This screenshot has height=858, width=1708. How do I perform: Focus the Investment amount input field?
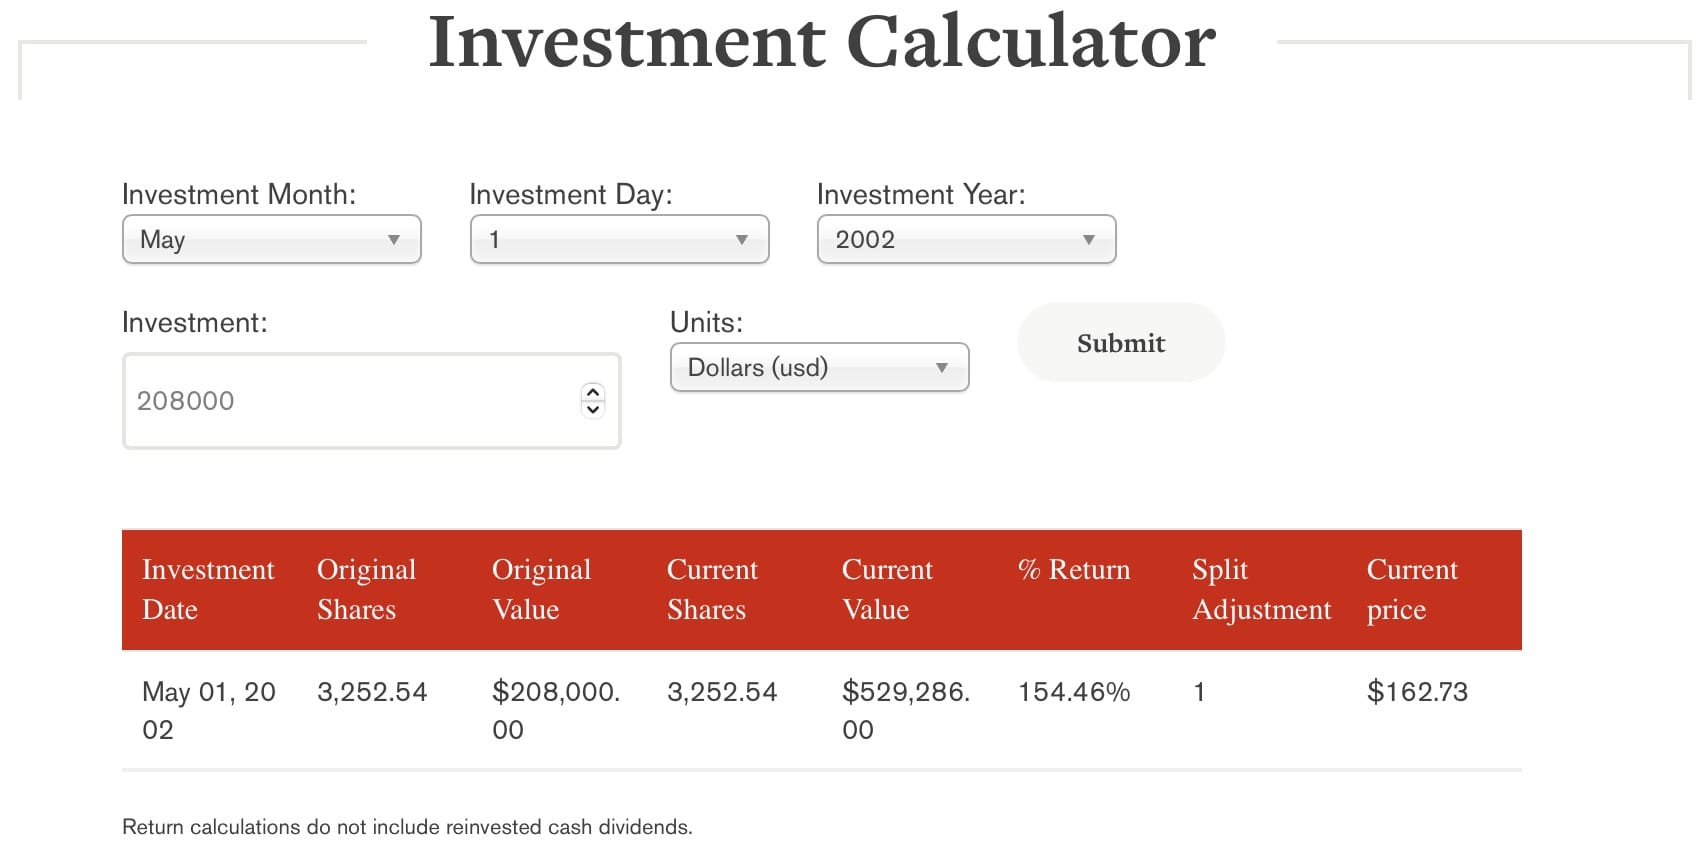click(x=350, y=401)
